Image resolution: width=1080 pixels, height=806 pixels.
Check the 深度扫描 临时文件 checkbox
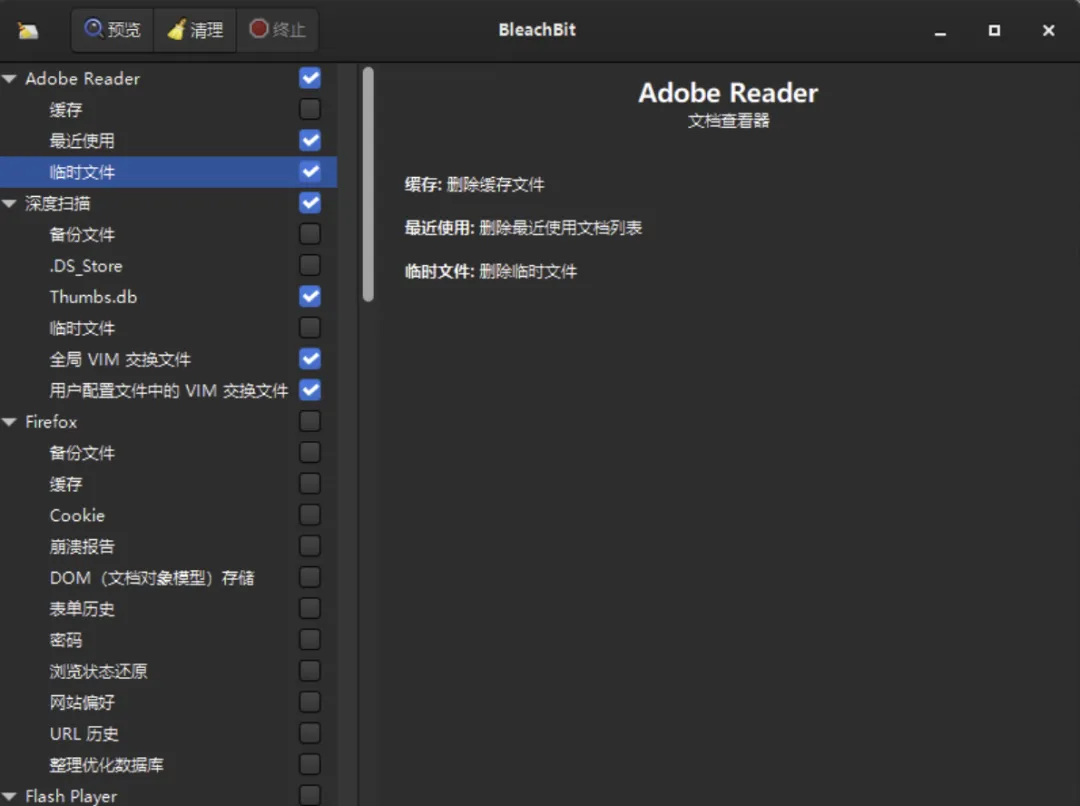click(x=310, y=328)
